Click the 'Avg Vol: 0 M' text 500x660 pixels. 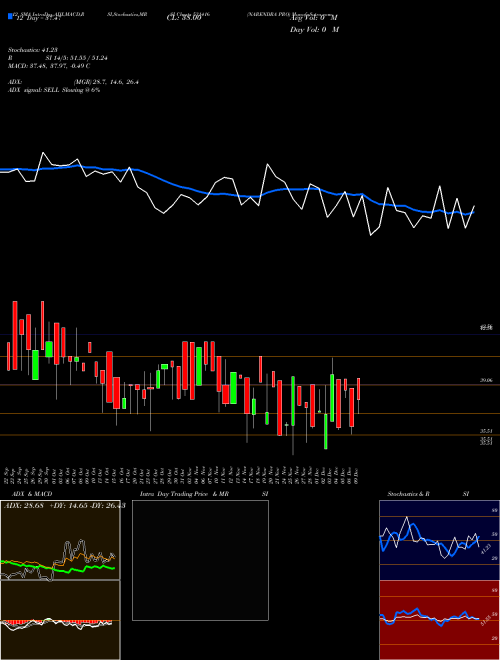314,18
